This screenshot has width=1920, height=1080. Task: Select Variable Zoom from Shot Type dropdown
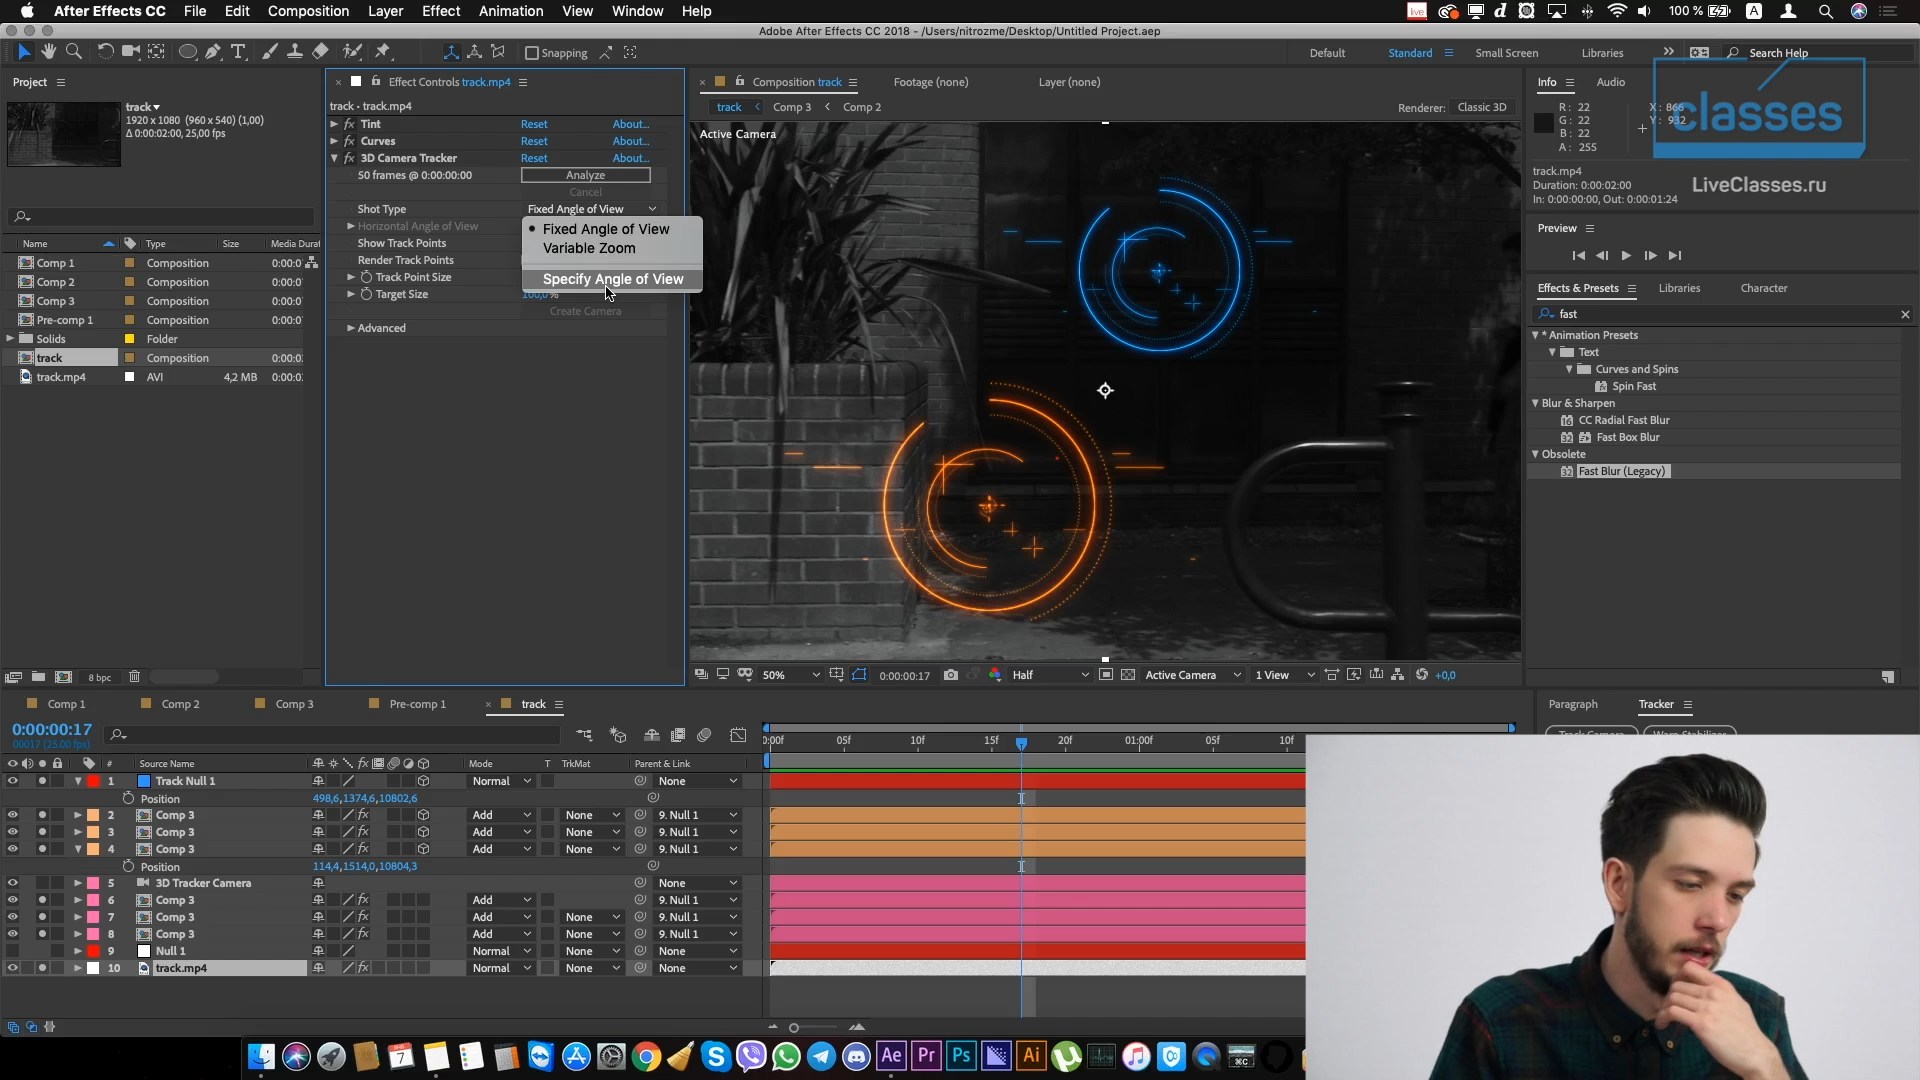click(589, 248)
